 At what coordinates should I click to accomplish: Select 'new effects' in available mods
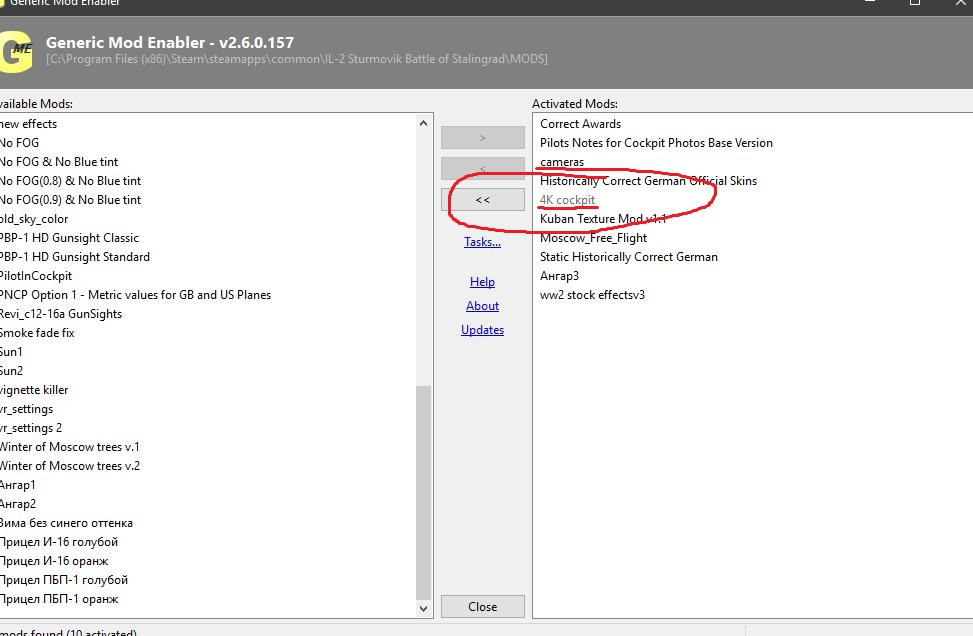coord(29,124)
